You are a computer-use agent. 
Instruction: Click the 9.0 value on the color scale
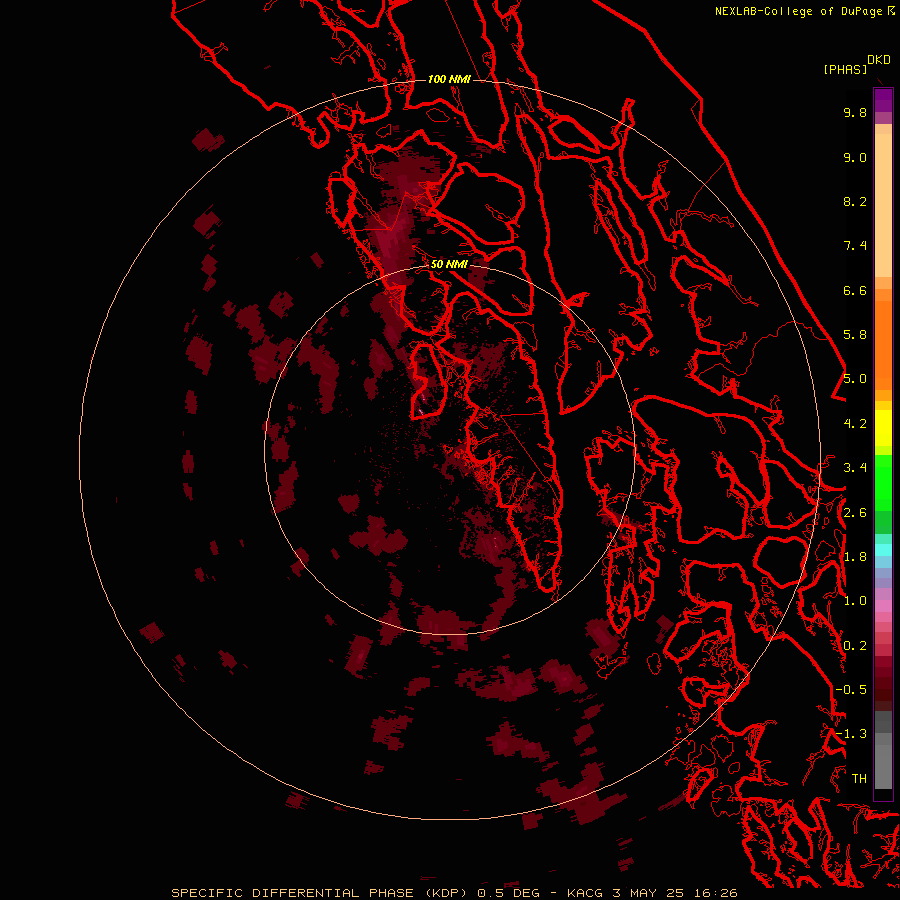pos(855,157)
